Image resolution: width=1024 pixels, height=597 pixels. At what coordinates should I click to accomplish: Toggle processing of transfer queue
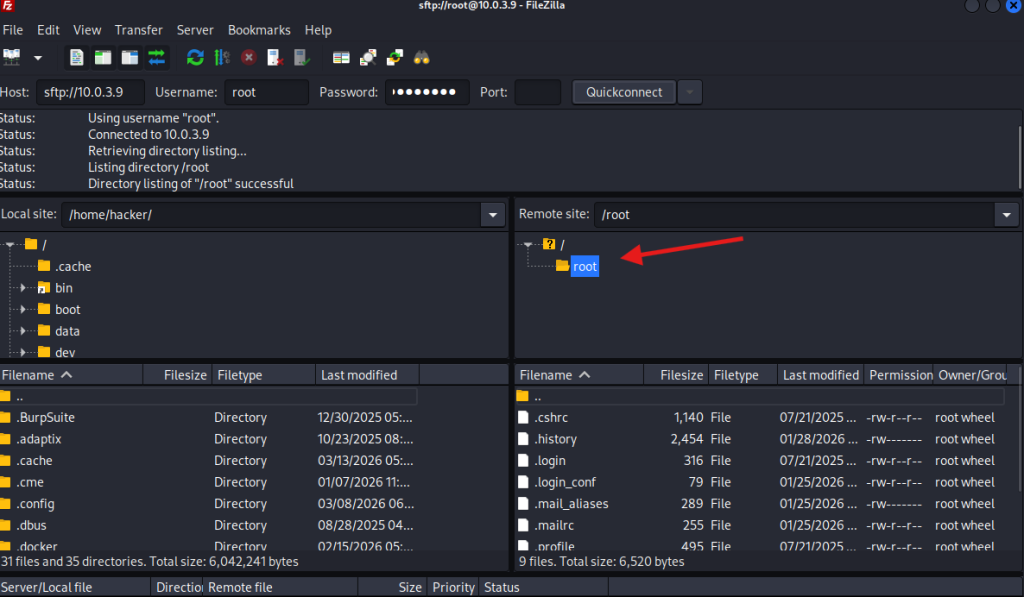pos(222,57)
